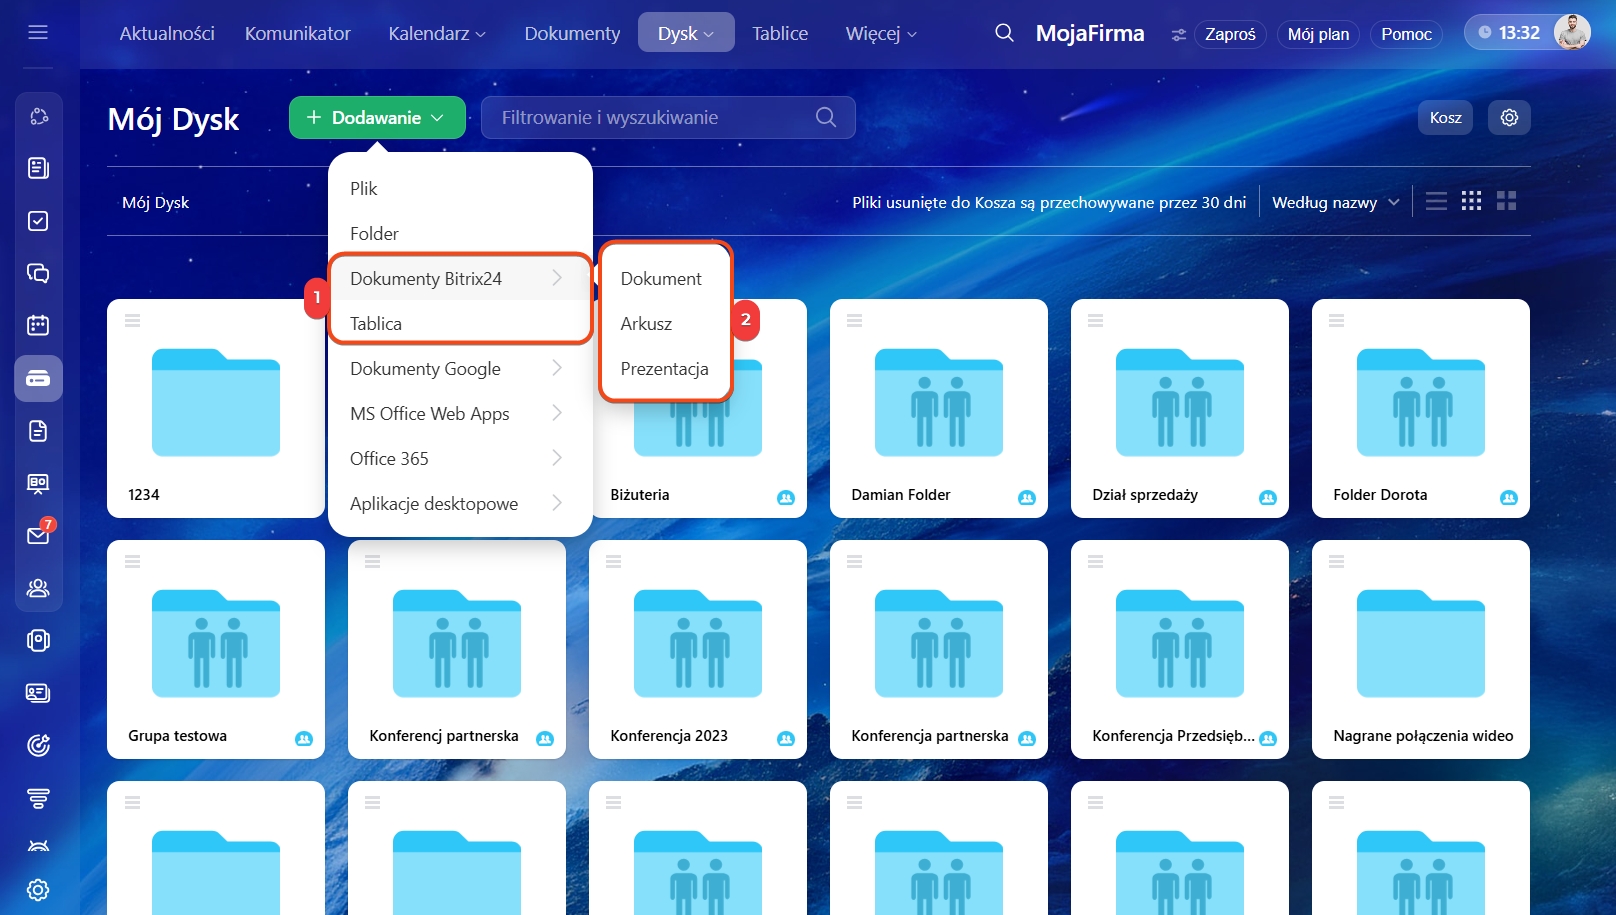Click the Drive icon in left sidebar

pos(38,378)
